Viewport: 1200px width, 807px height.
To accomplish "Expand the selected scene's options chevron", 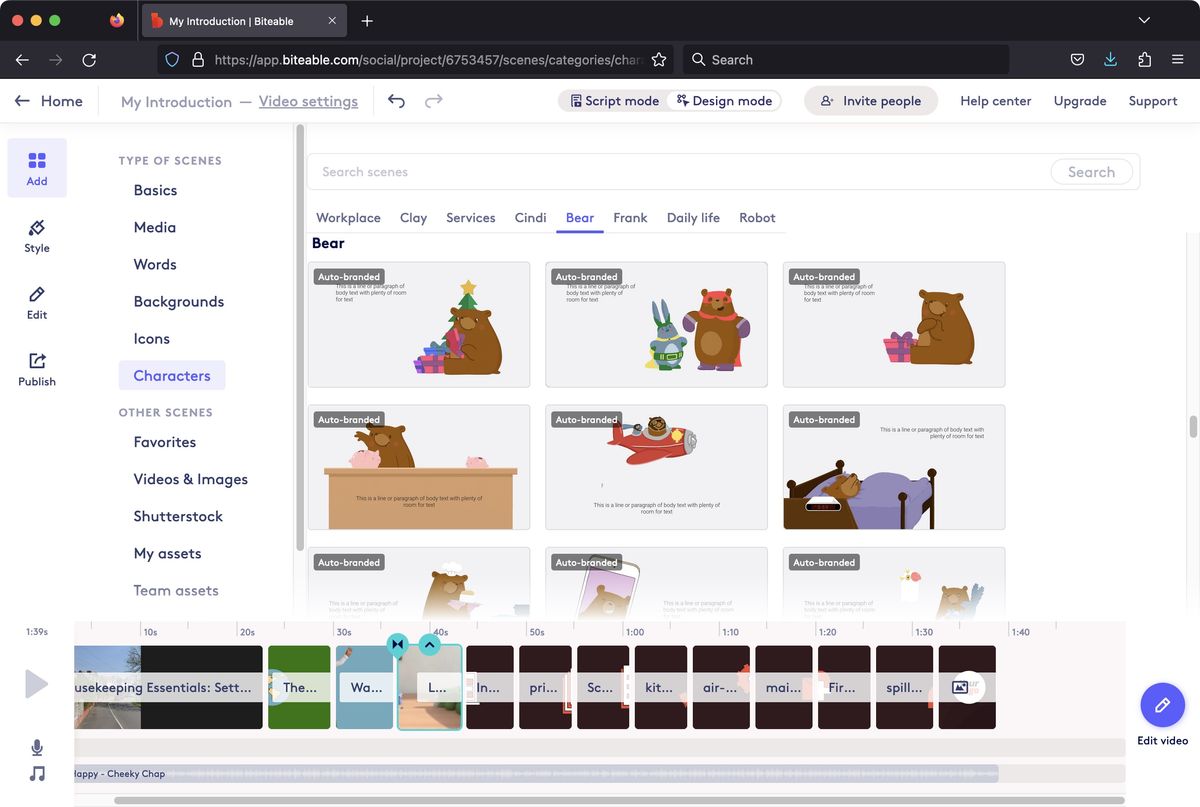I will (x=429, y=645).
